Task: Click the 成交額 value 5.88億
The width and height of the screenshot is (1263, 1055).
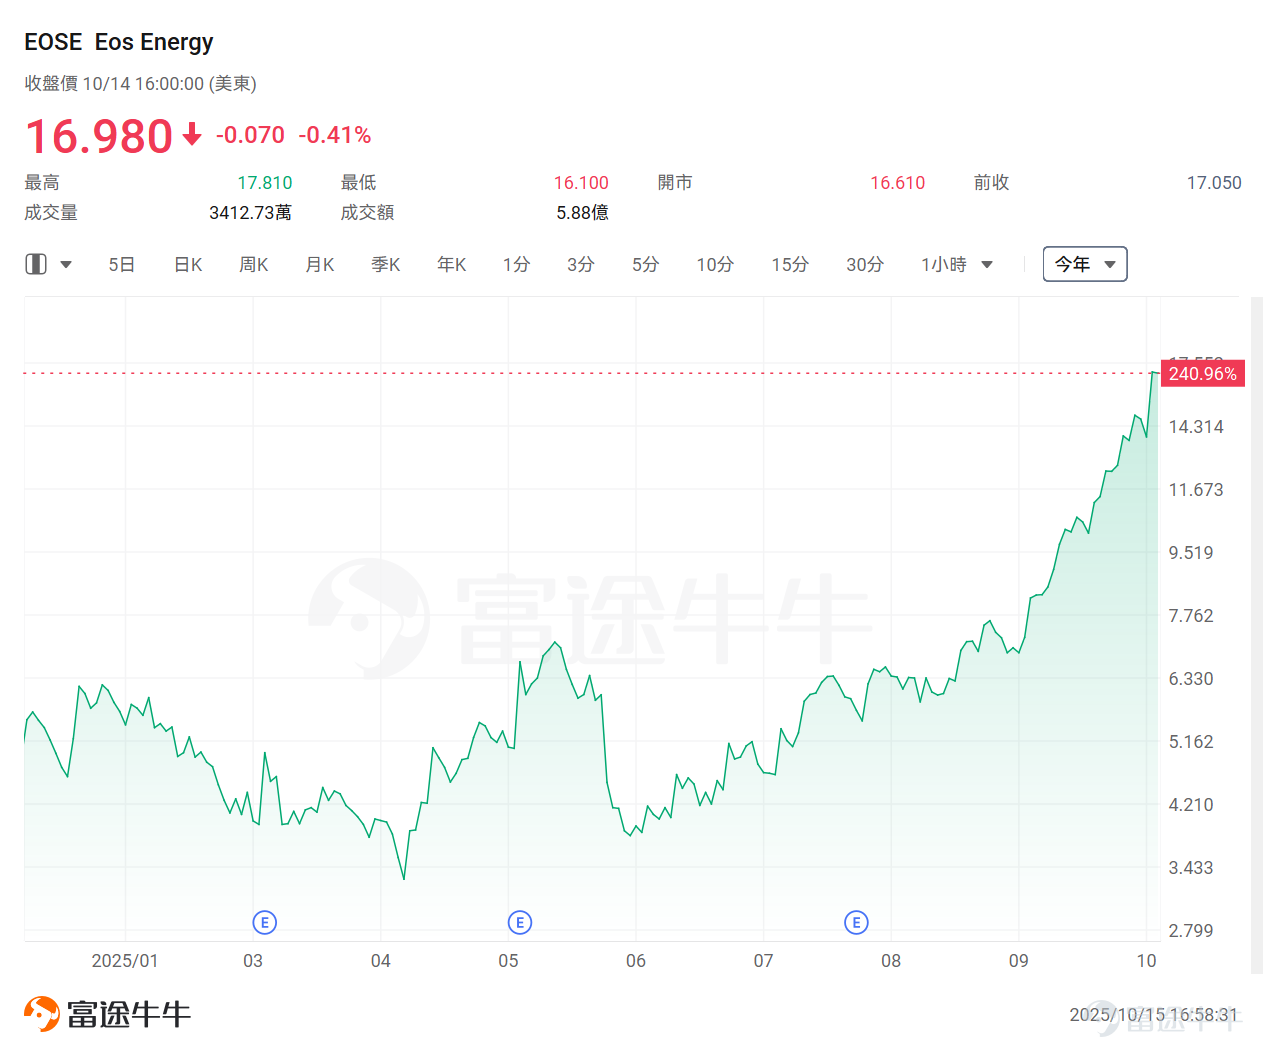Action: click(583, 213)
